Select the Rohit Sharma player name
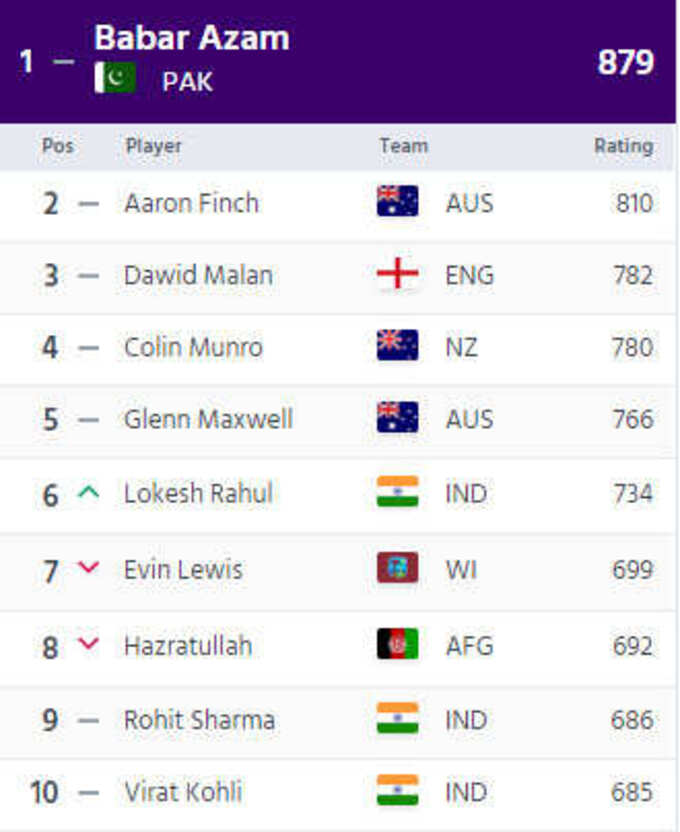This screenshot has width=680, height=832. coord(199,720)
